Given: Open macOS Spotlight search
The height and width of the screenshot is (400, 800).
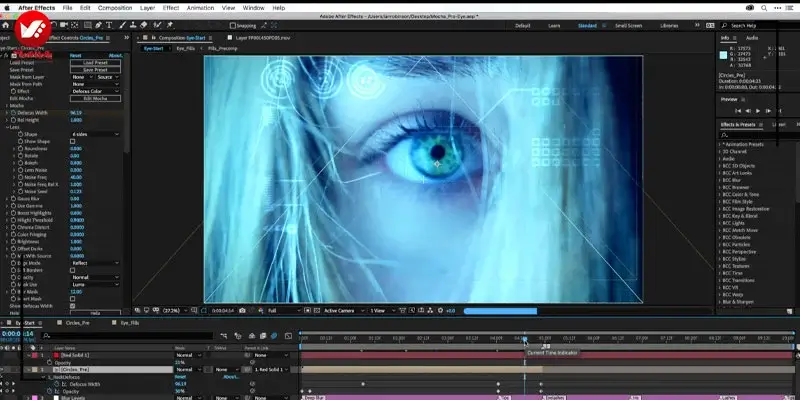Looking at the screenshot, I should coord(764,8).
